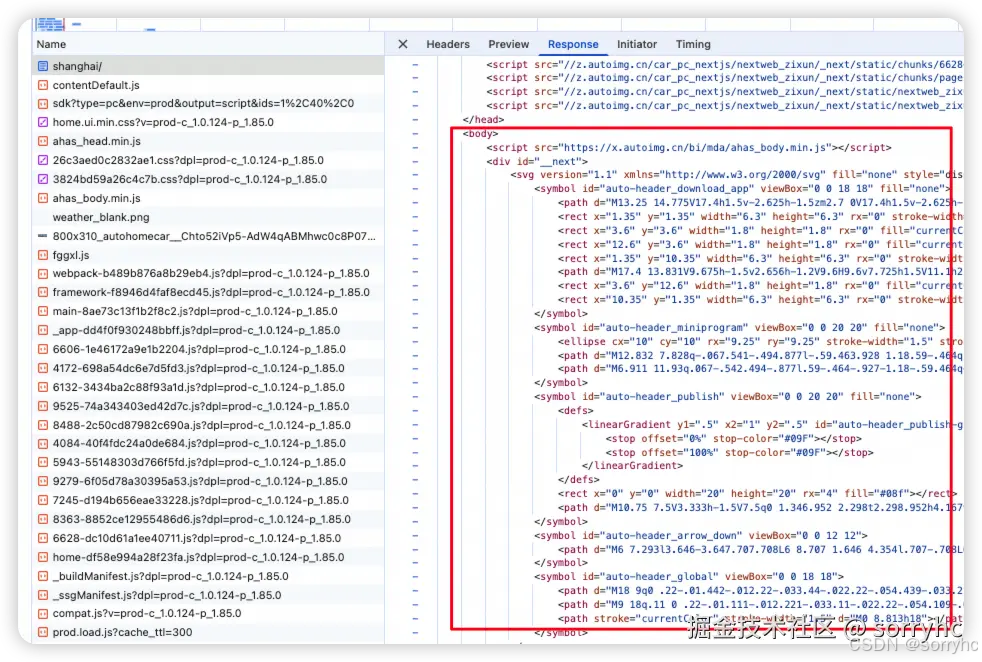Click script icon of _app-dd4f0f930248bbff.js
982x662 pixels.
(x=43, y=330)
